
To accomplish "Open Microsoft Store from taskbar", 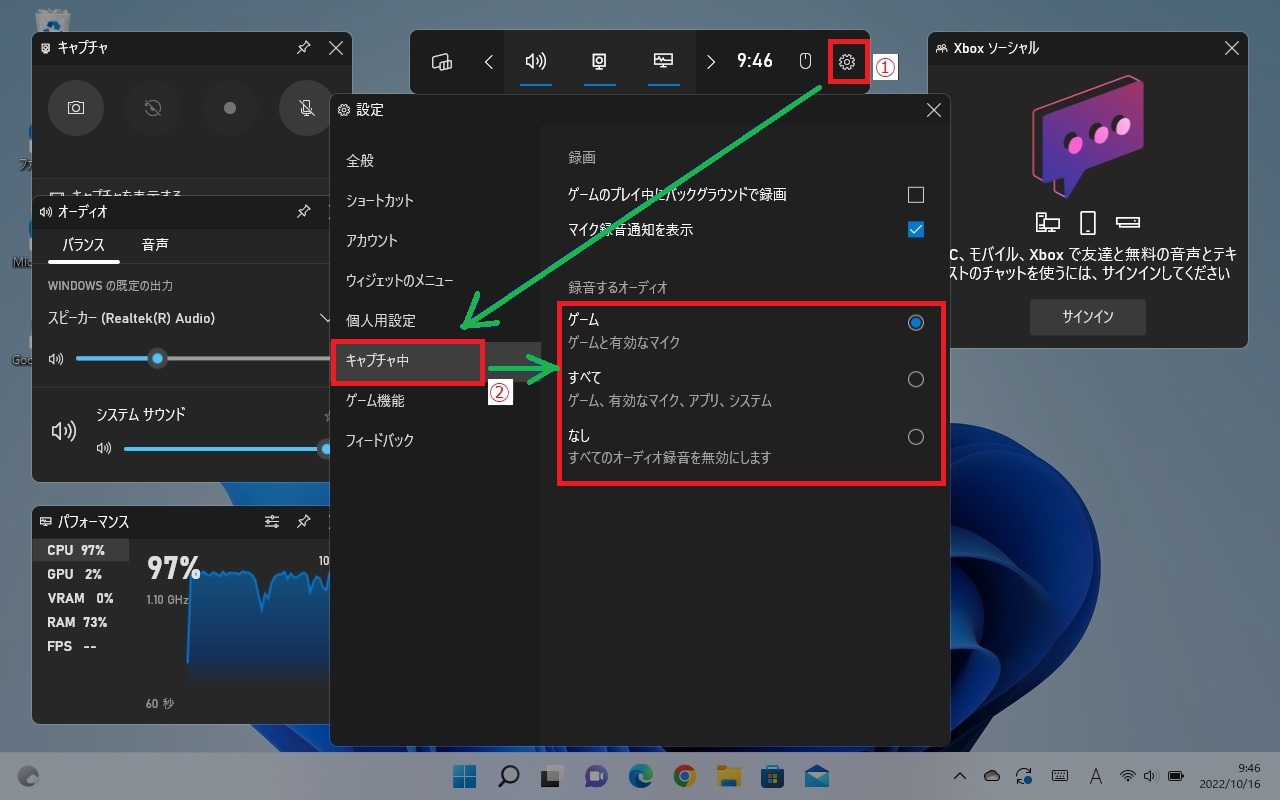I will pyautogui.click(x=772, y=776).
